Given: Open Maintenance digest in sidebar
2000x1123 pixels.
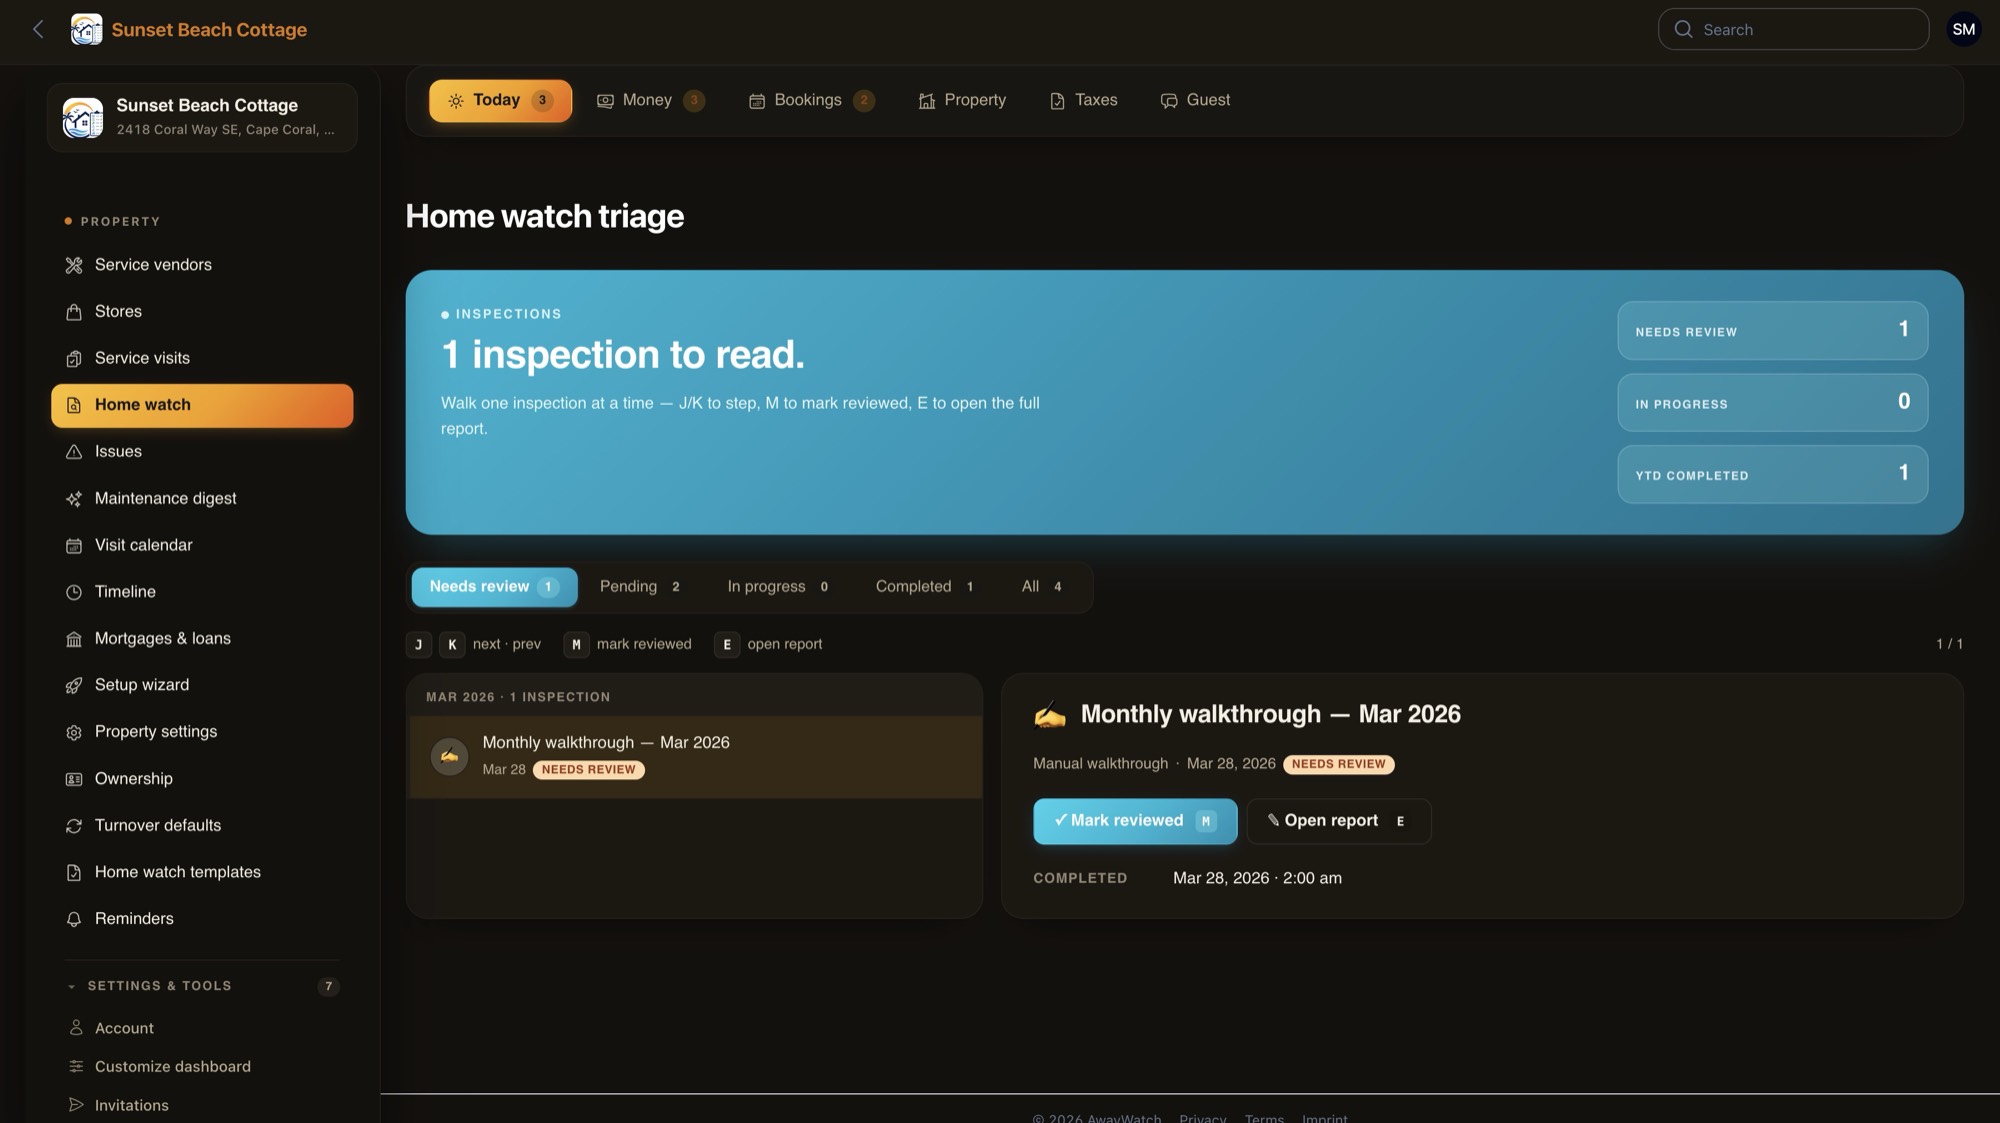Looking at the screenshot, I should (x=202, y=499).
